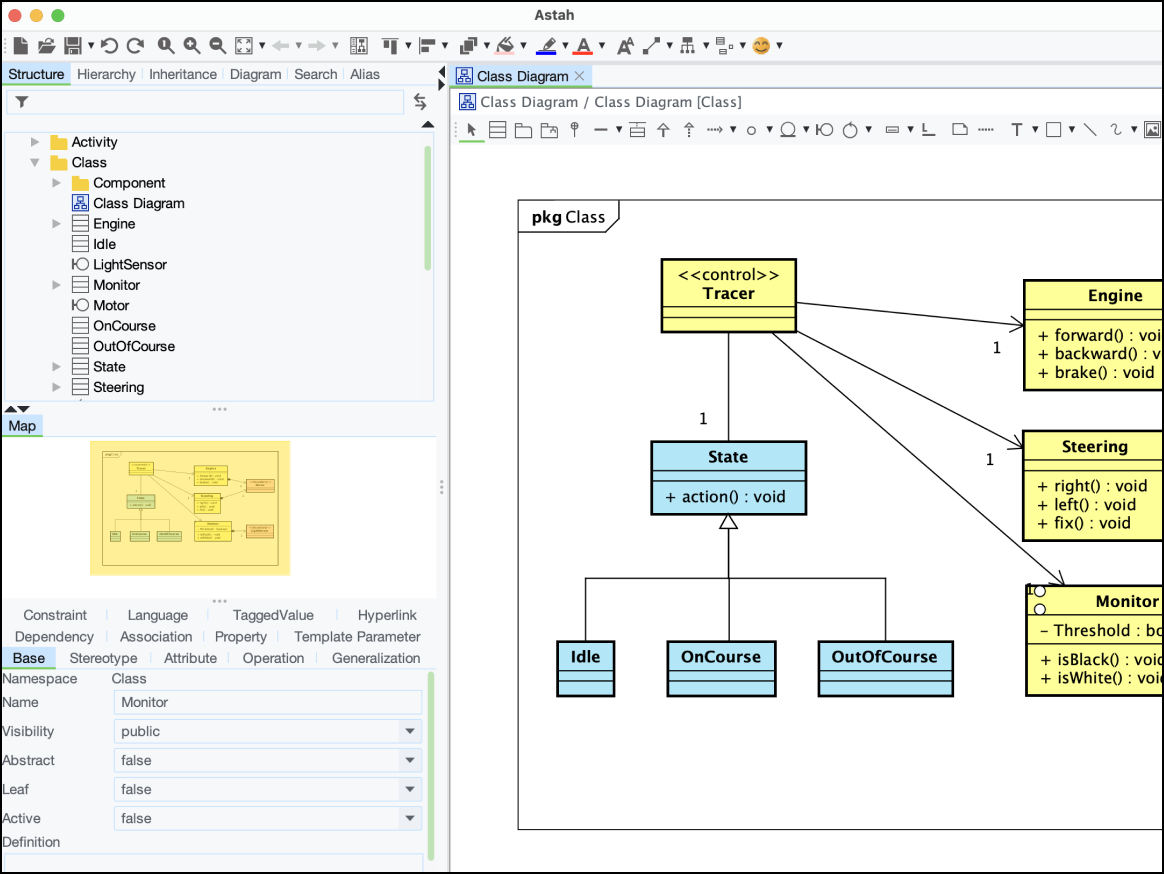Select the Rectangle shape tool
Screen dimensions: 1164x874
1053,130
